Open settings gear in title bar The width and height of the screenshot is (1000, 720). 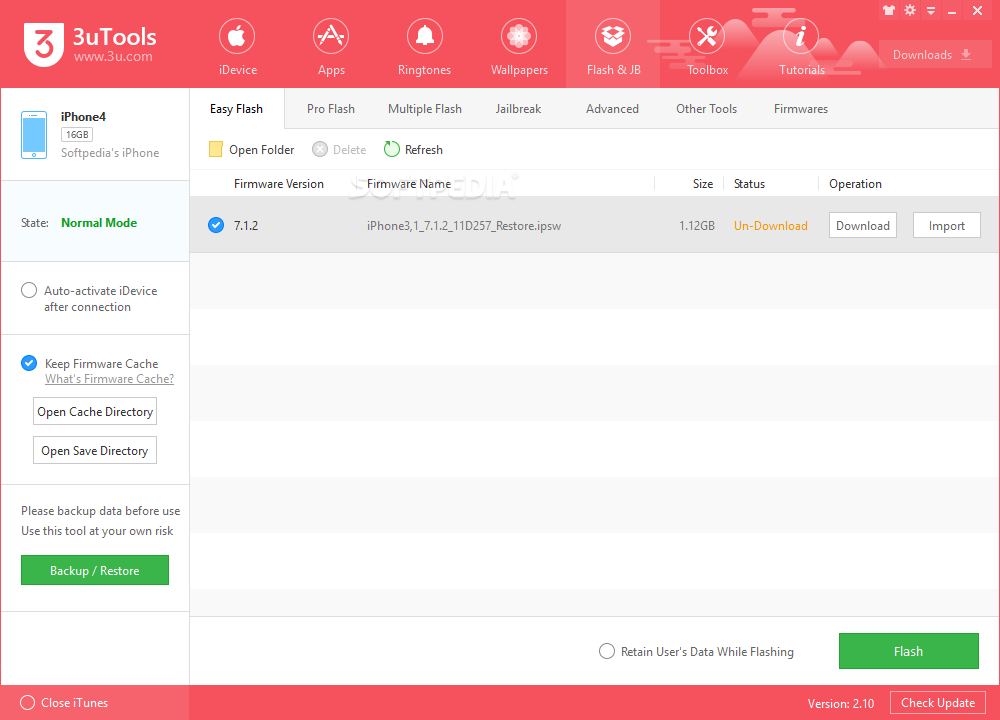pyautogui.click(x=910, y=10)
